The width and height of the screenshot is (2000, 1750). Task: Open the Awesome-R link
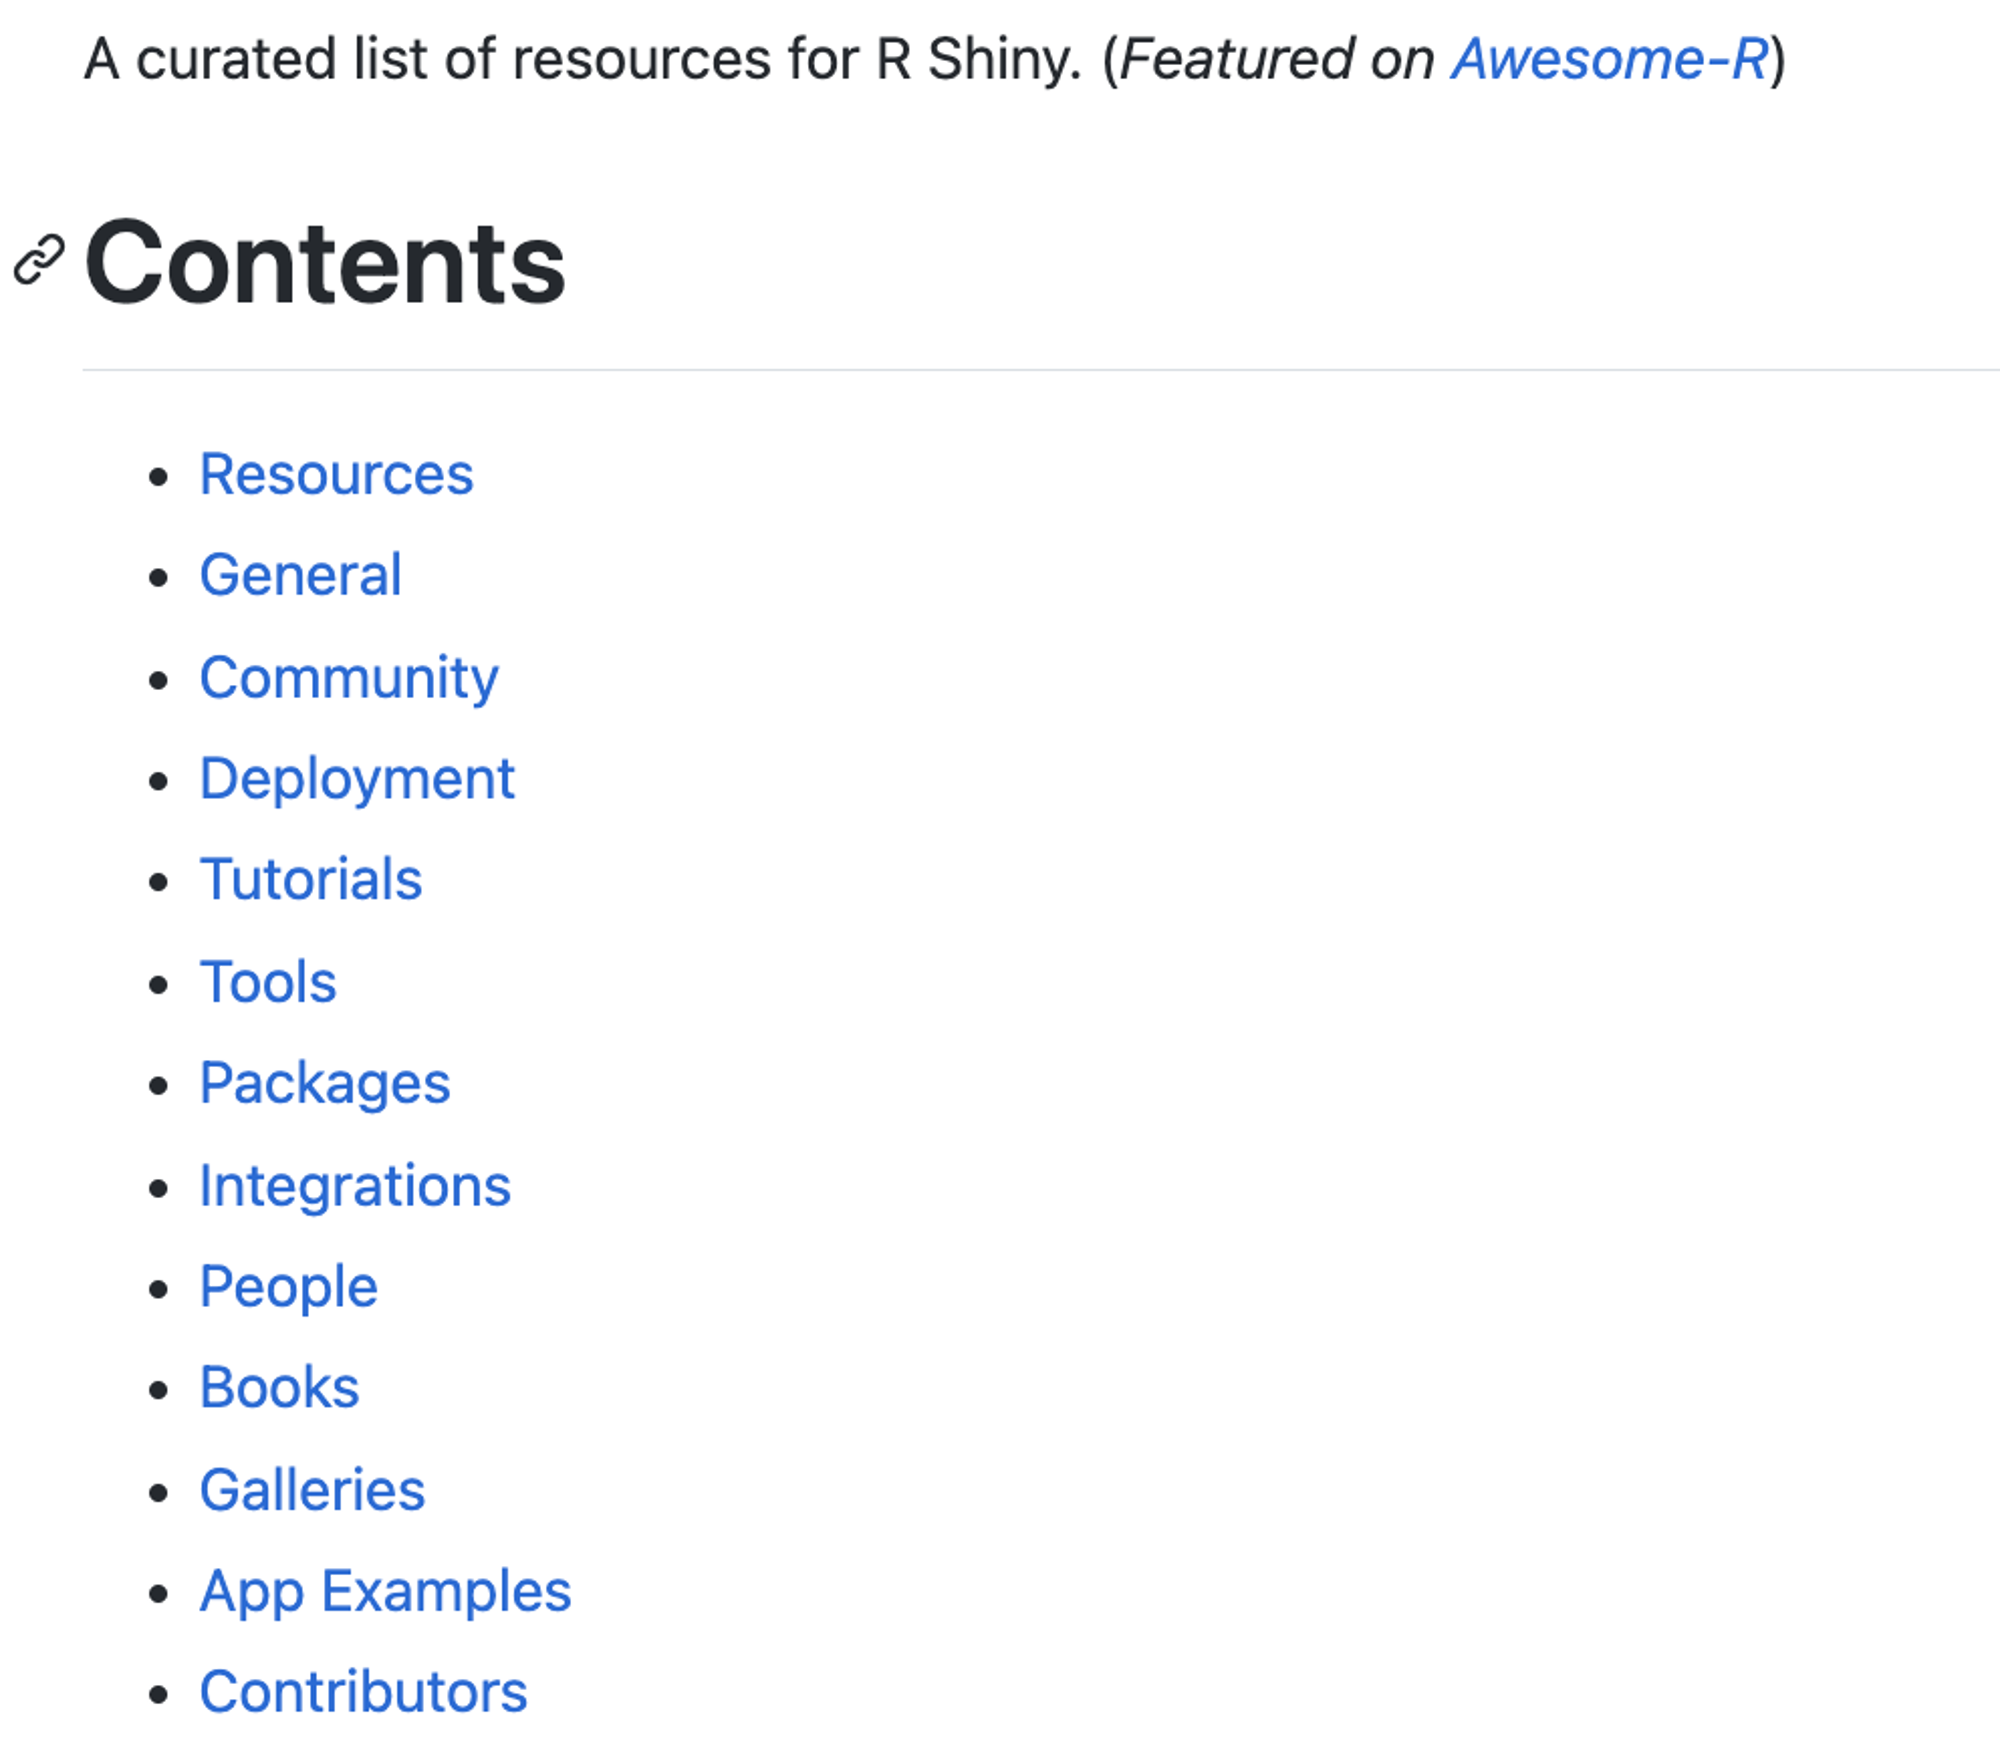(1610, 59)
